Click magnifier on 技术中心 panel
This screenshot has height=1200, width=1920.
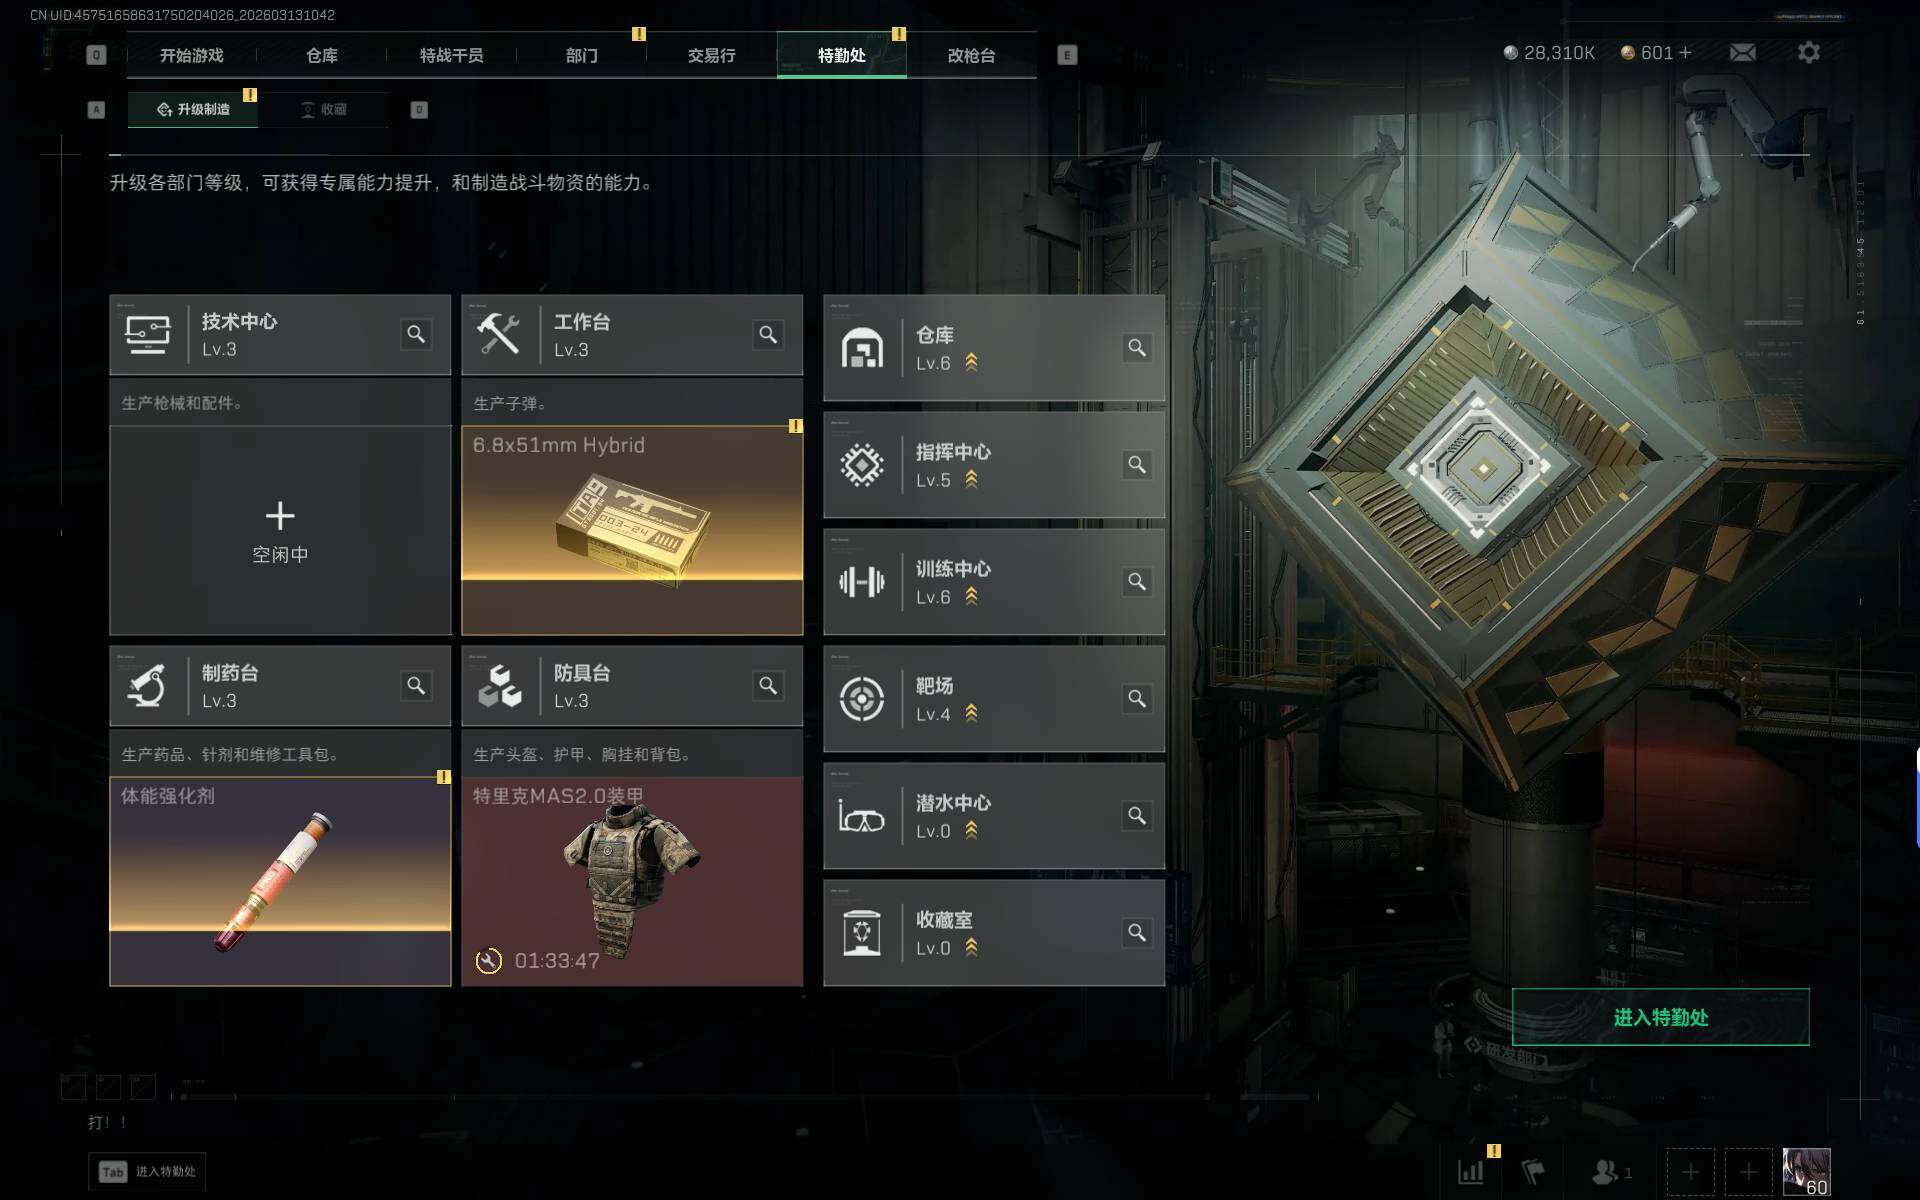coord(416,334)
